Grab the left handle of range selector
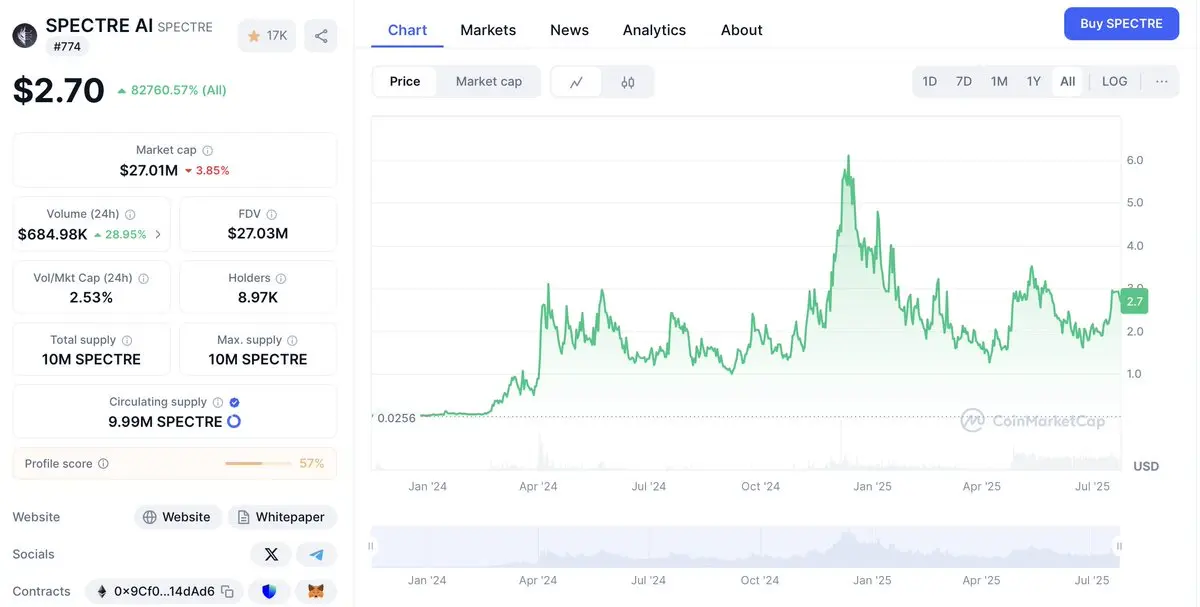 coord(371,546)
